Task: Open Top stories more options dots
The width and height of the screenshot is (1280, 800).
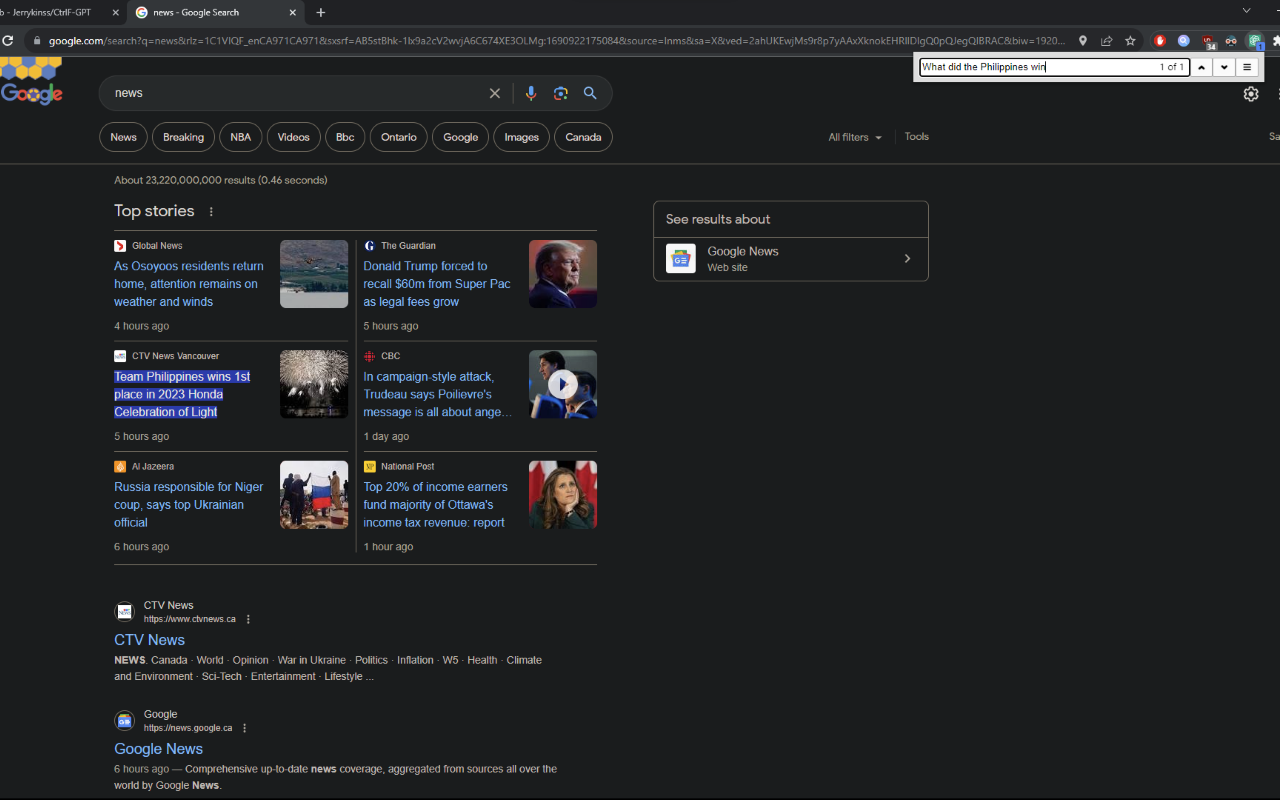Action: coord(211,211)
